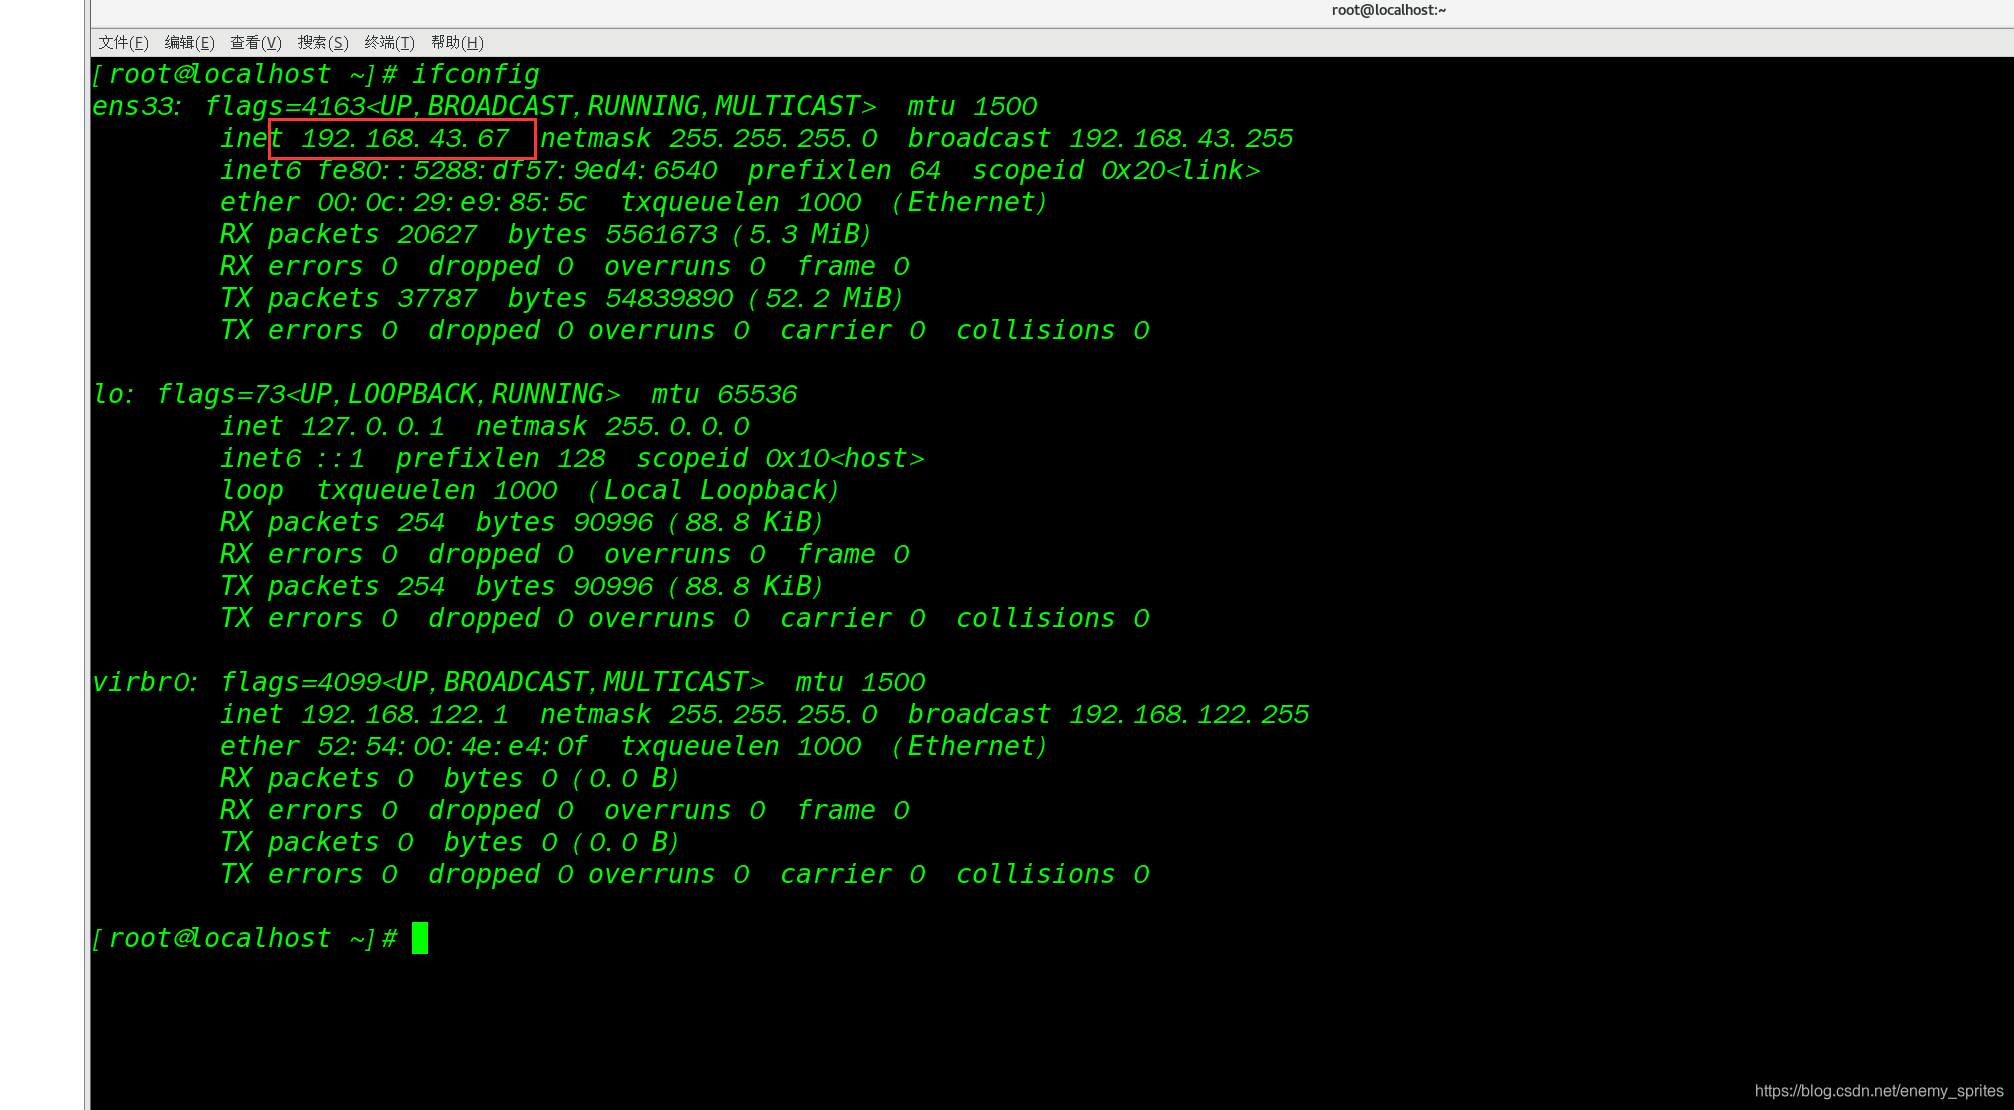Click the ens33 interface name

tap(135, 106)
